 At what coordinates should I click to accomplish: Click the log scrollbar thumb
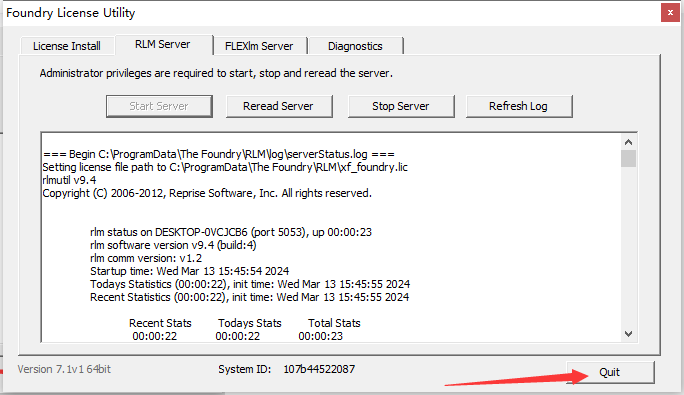tap(629, 158)
